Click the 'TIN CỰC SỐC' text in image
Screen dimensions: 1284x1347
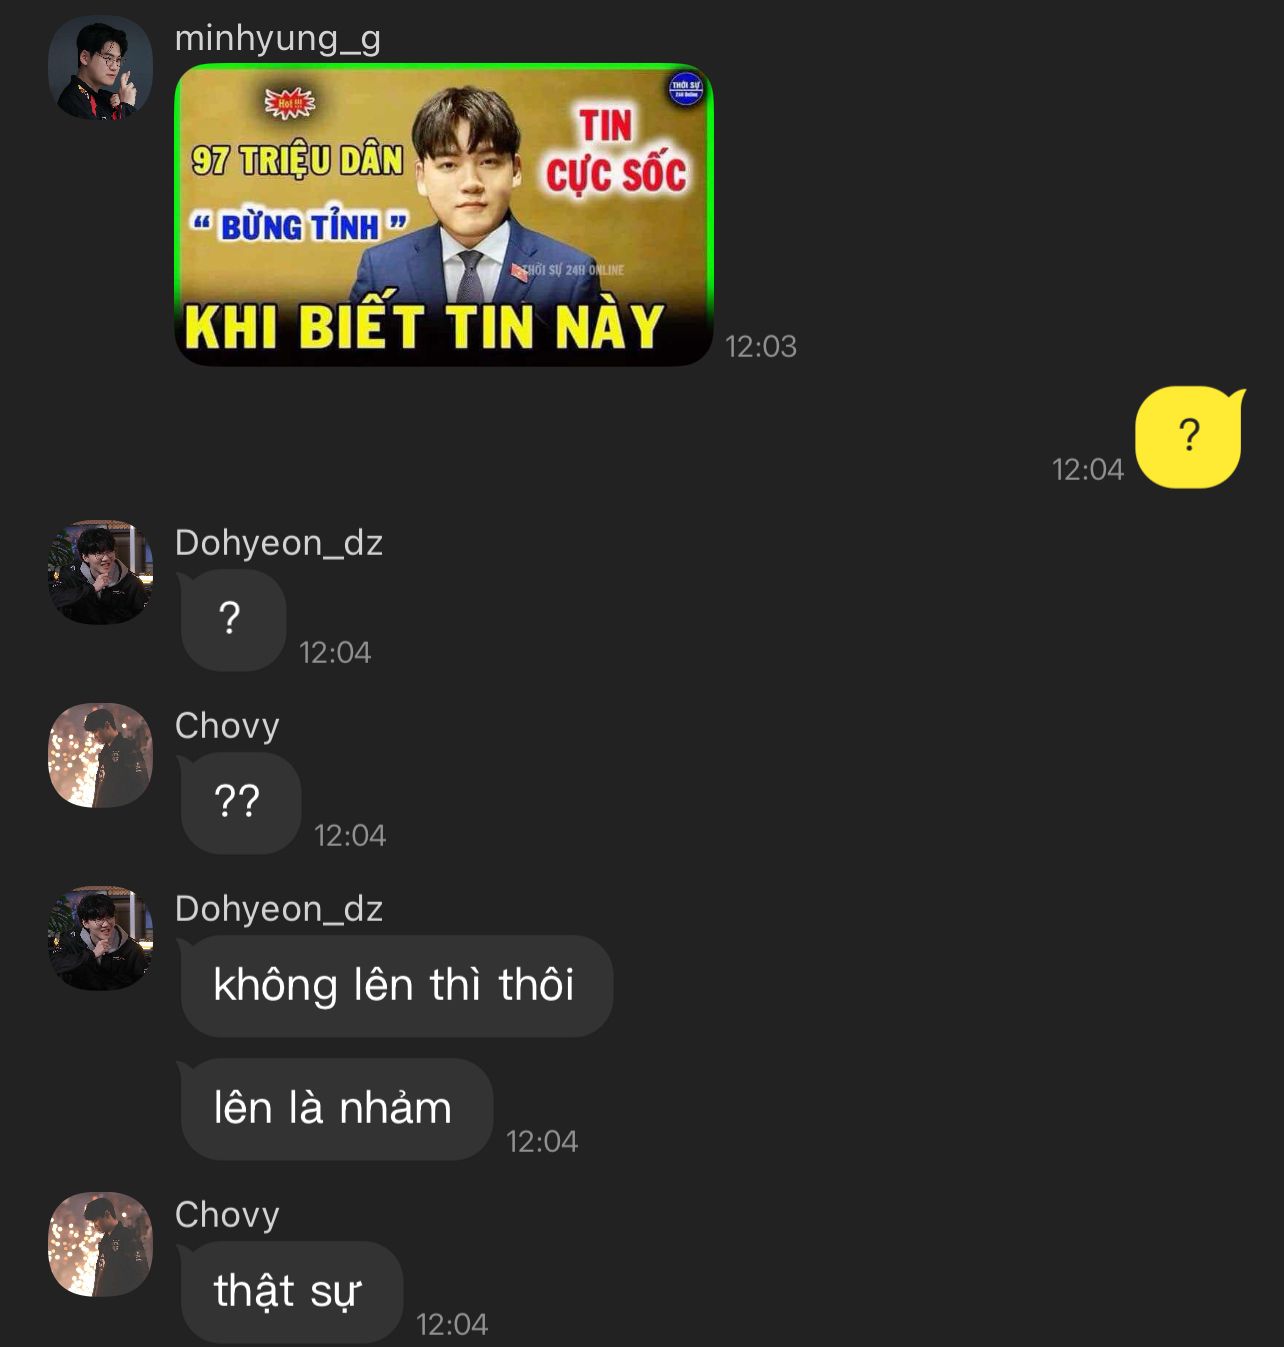pyautogui.click(x=615, y=150)
